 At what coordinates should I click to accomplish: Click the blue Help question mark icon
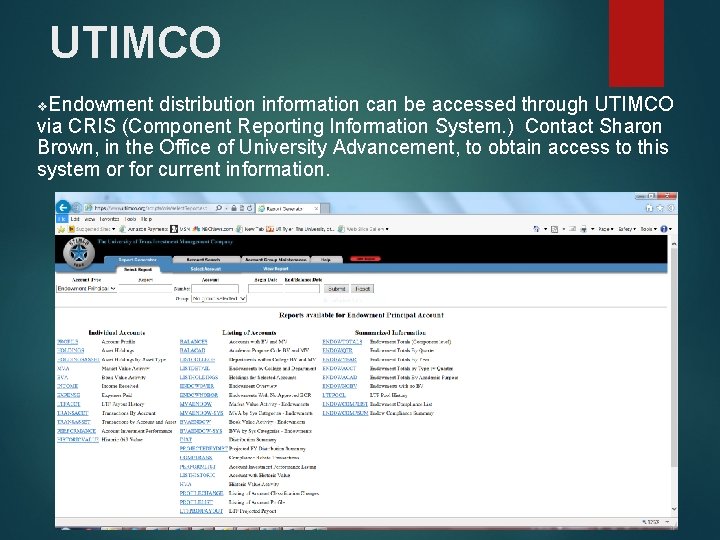(664, 229)
